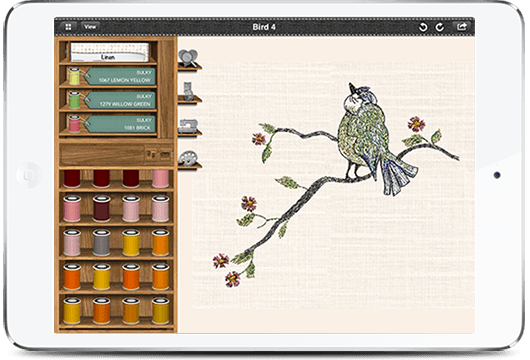This screenshot has height=360, width=530.
Task: Select the Willow Green thread spool
Action: pos(74,100)
